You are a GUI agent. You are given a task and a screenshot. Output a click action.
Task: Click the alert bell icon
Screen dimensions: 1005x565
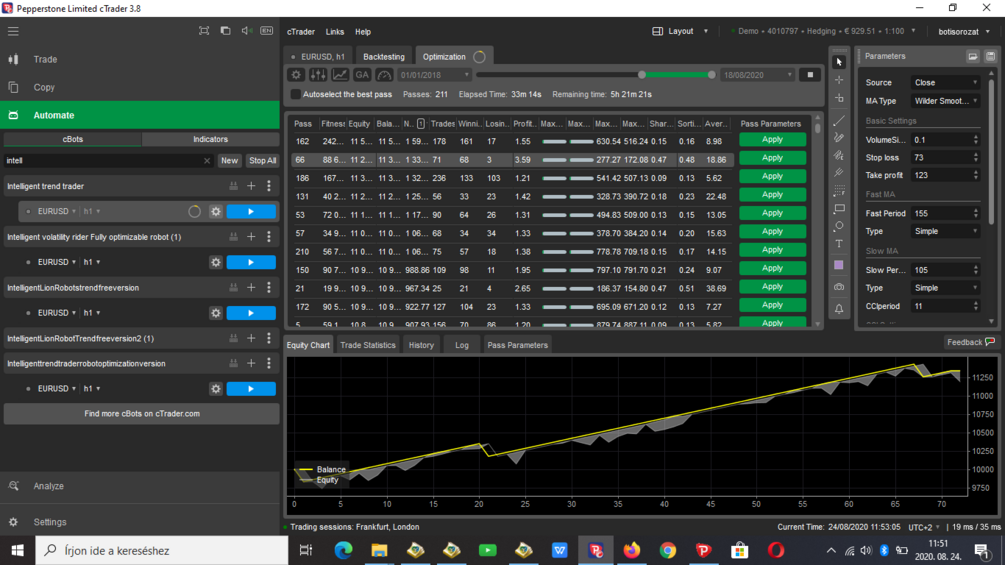point(839,309)
